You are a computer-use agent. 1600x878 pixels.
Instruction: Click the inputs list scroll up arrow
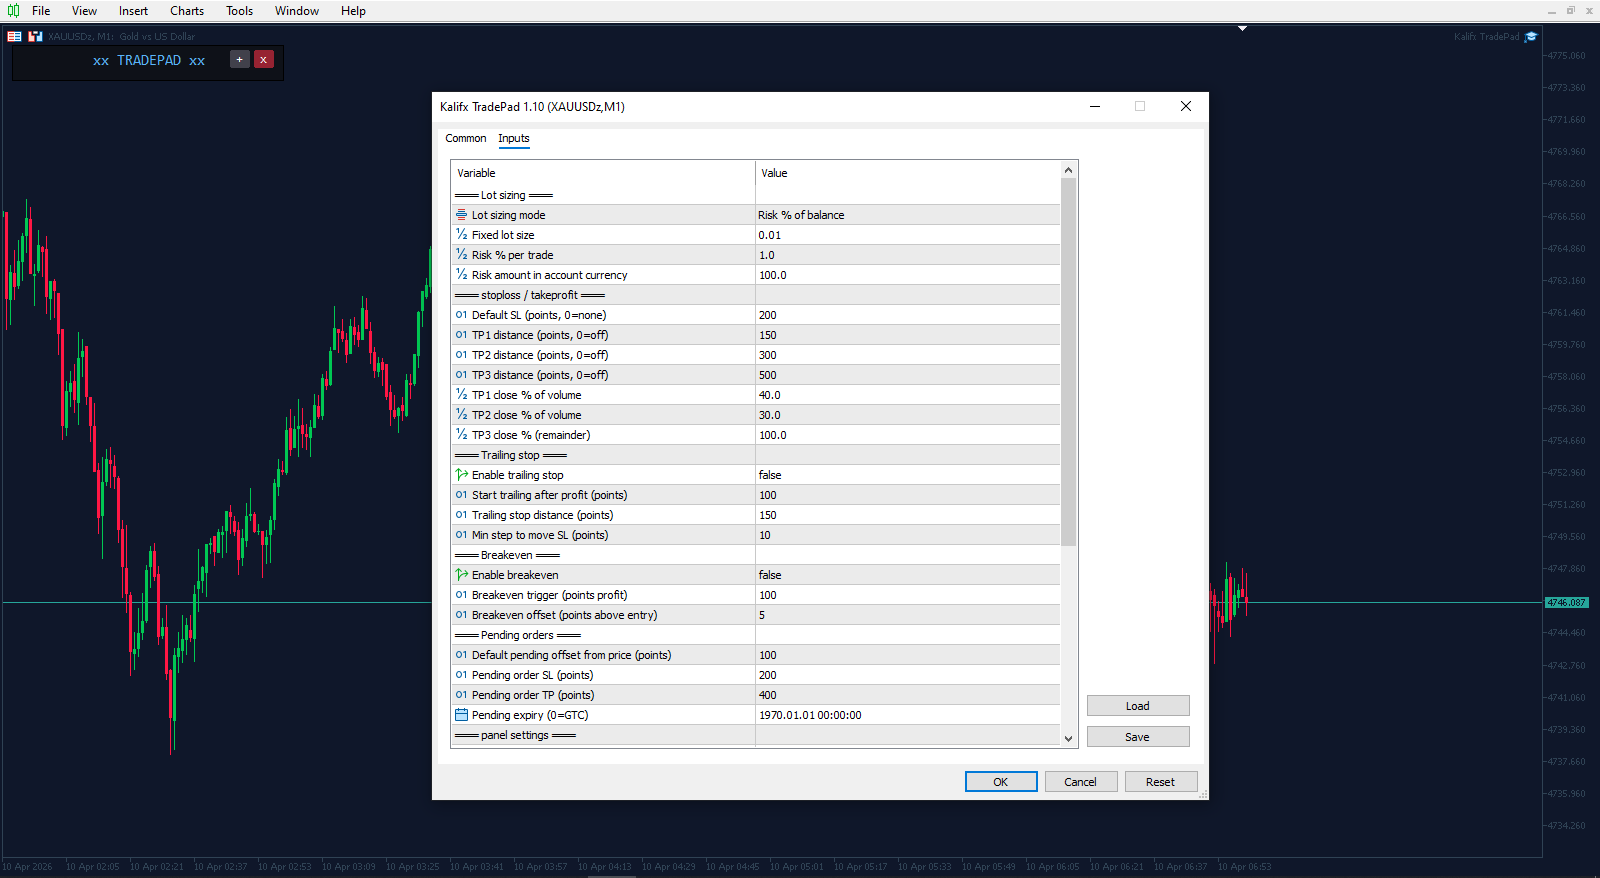[1068, 170]
